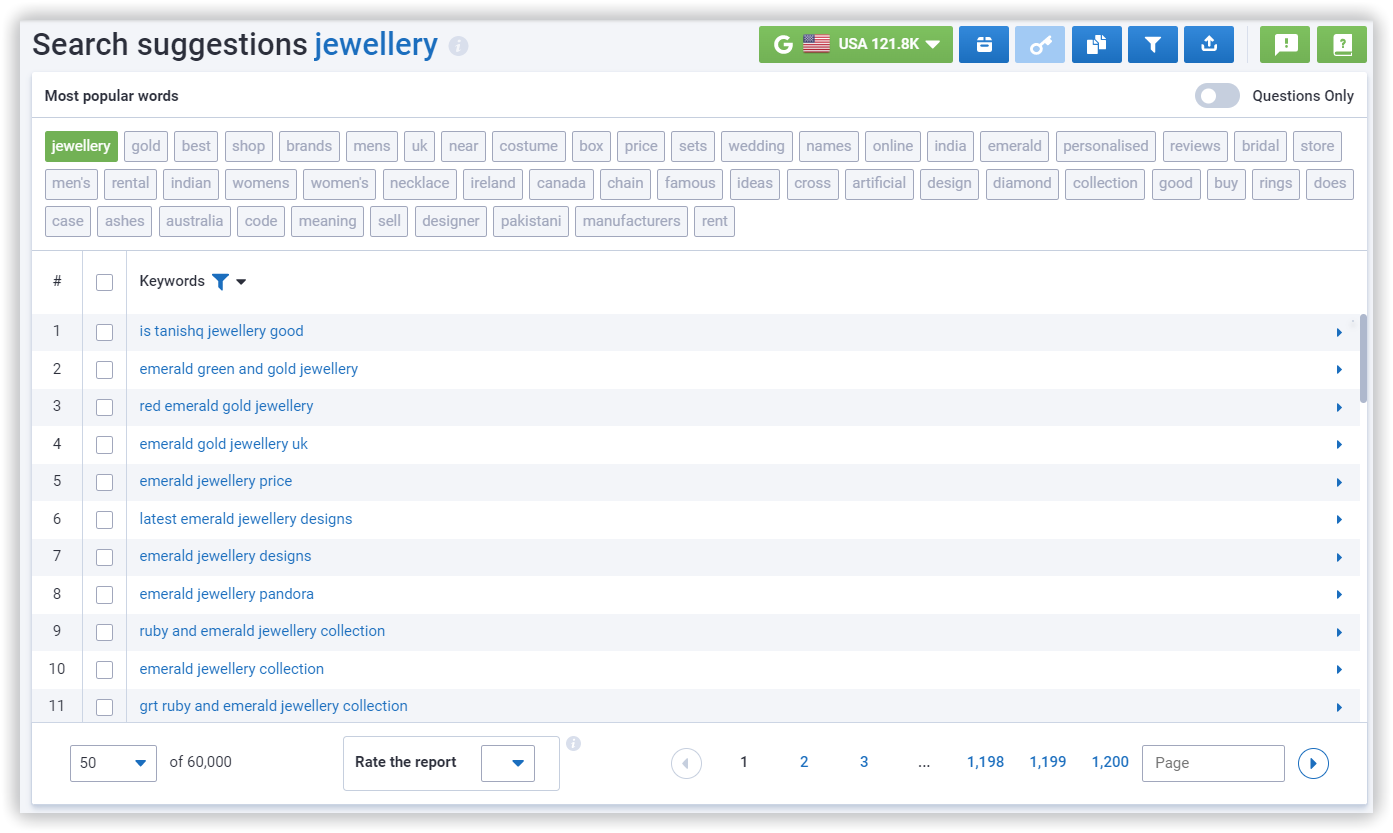
Task: Select the key-shaped keywords icon
Action: pos(1039,44)
